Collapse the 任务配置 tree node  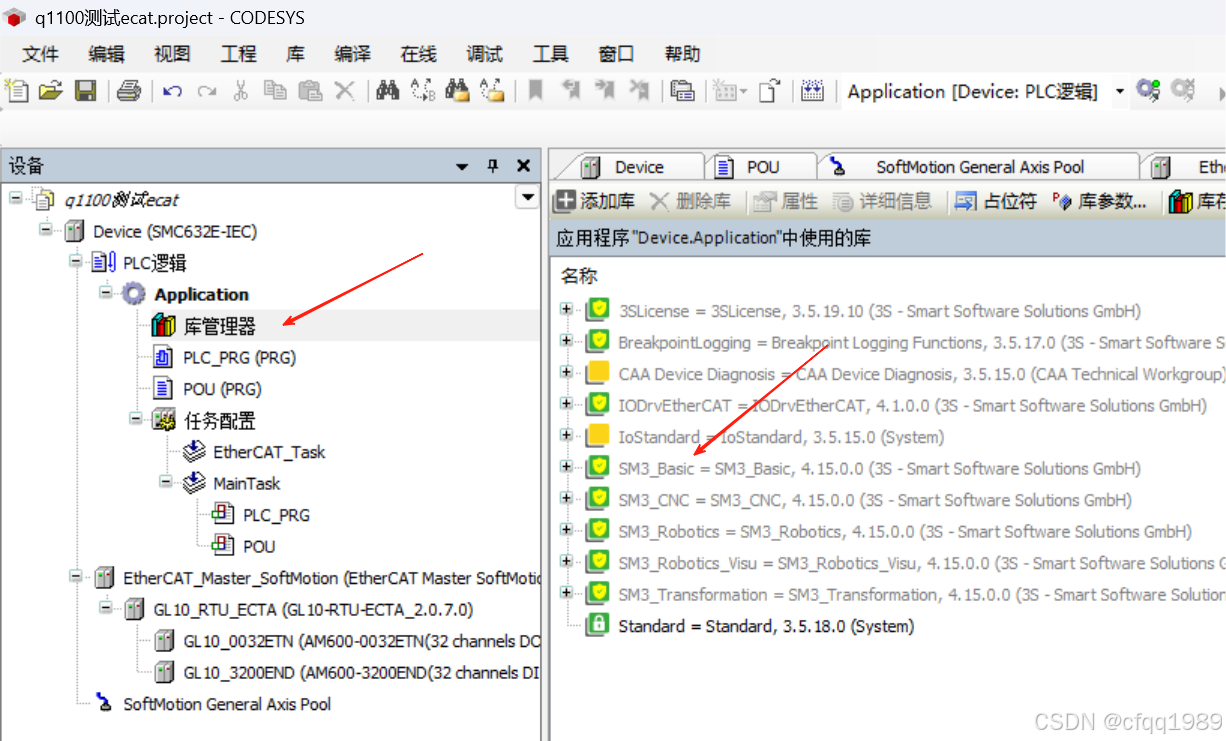tap(136, 419)
